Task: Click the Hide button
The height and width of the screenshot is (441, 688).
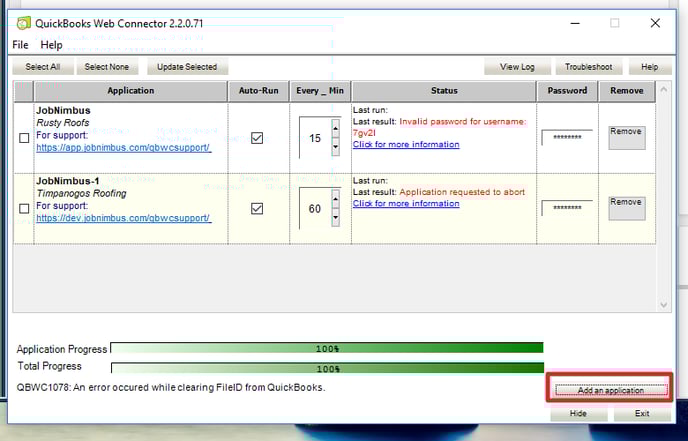Action: coord(578,413)
